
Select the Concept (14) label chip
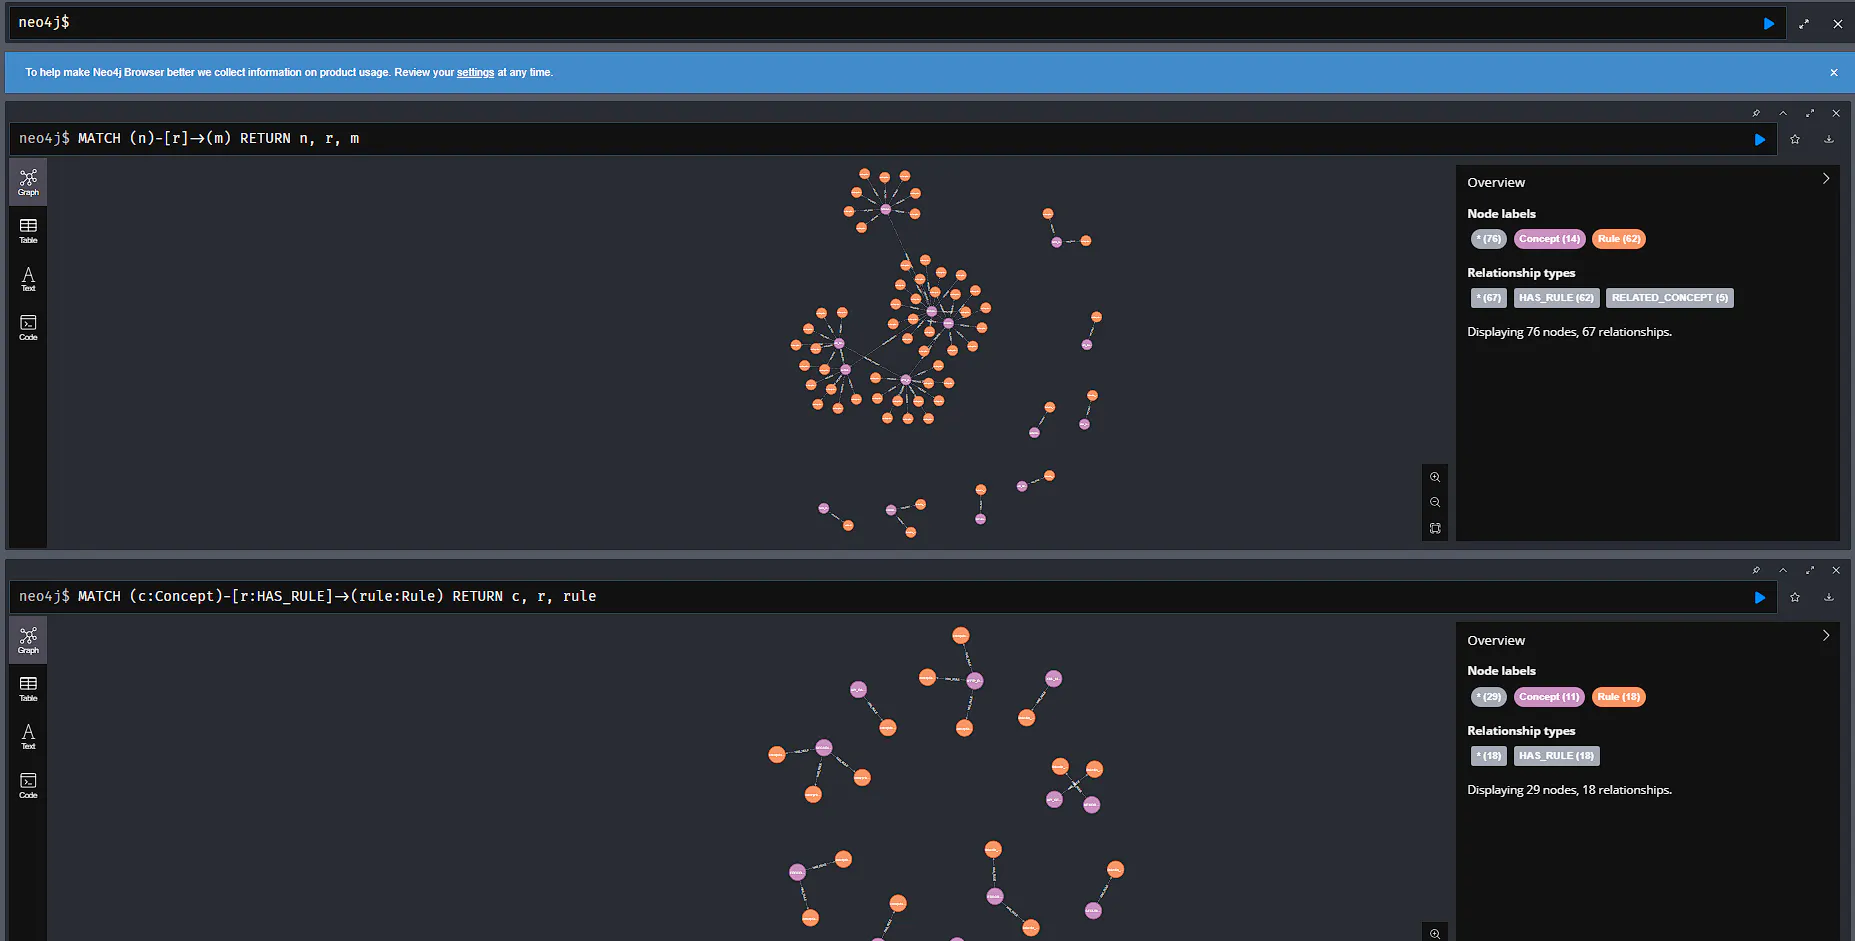click(1549, 239)
